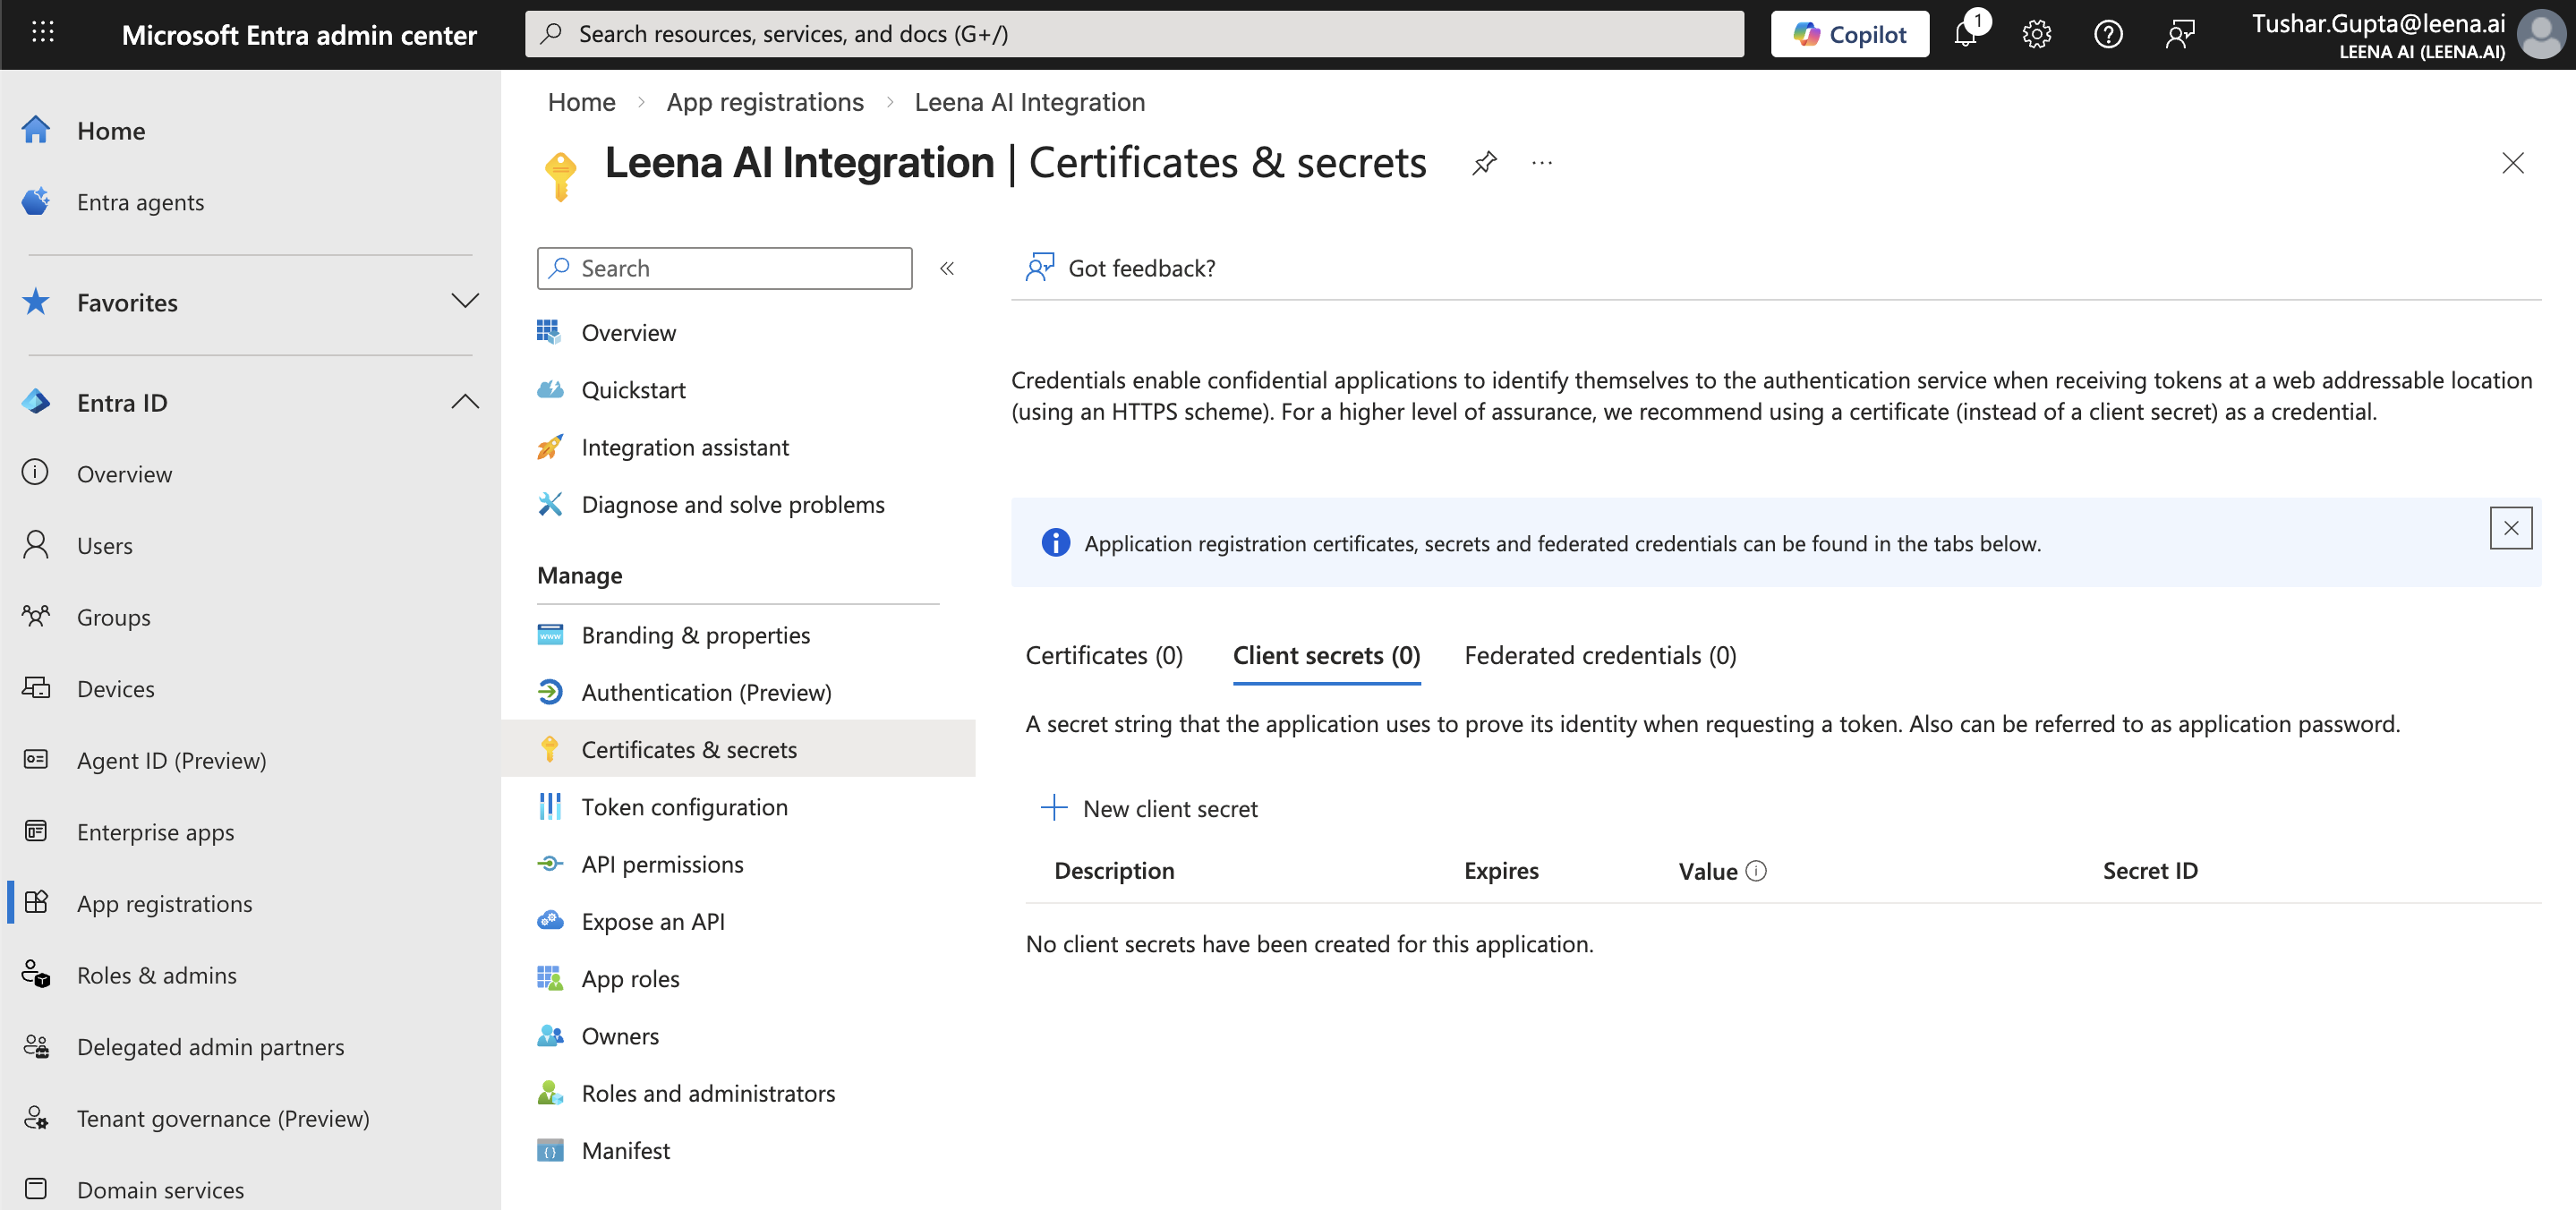2576x1210 pixels.
Task: Go to App registrations breadcrumb link
Action: pyautogui.click(x=765, y=102)
